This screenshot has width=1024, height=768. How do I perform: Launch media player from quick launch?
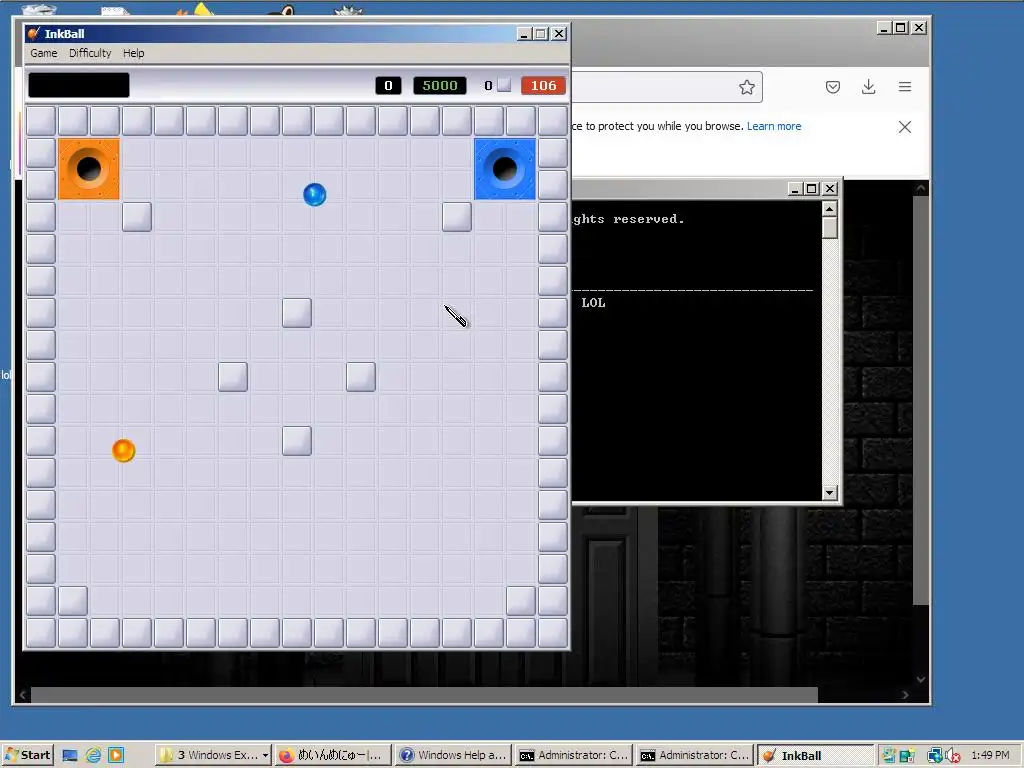[x=116, y=756]
